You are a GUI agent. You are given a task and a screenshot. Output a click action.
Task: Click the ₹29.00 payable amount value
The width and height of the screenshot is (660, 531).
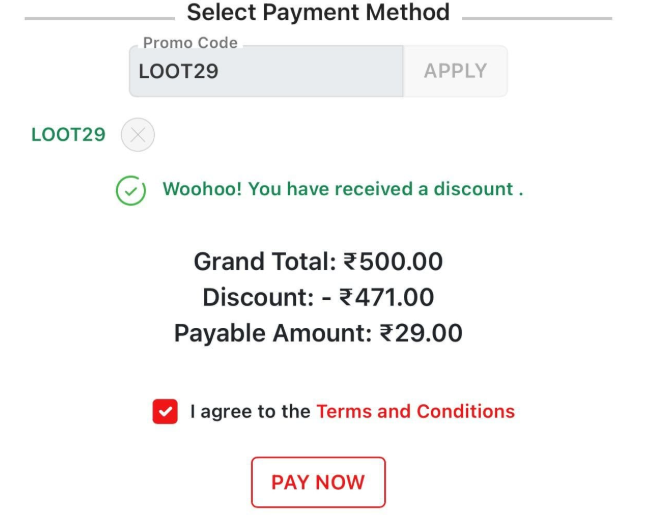coord(421,333)
